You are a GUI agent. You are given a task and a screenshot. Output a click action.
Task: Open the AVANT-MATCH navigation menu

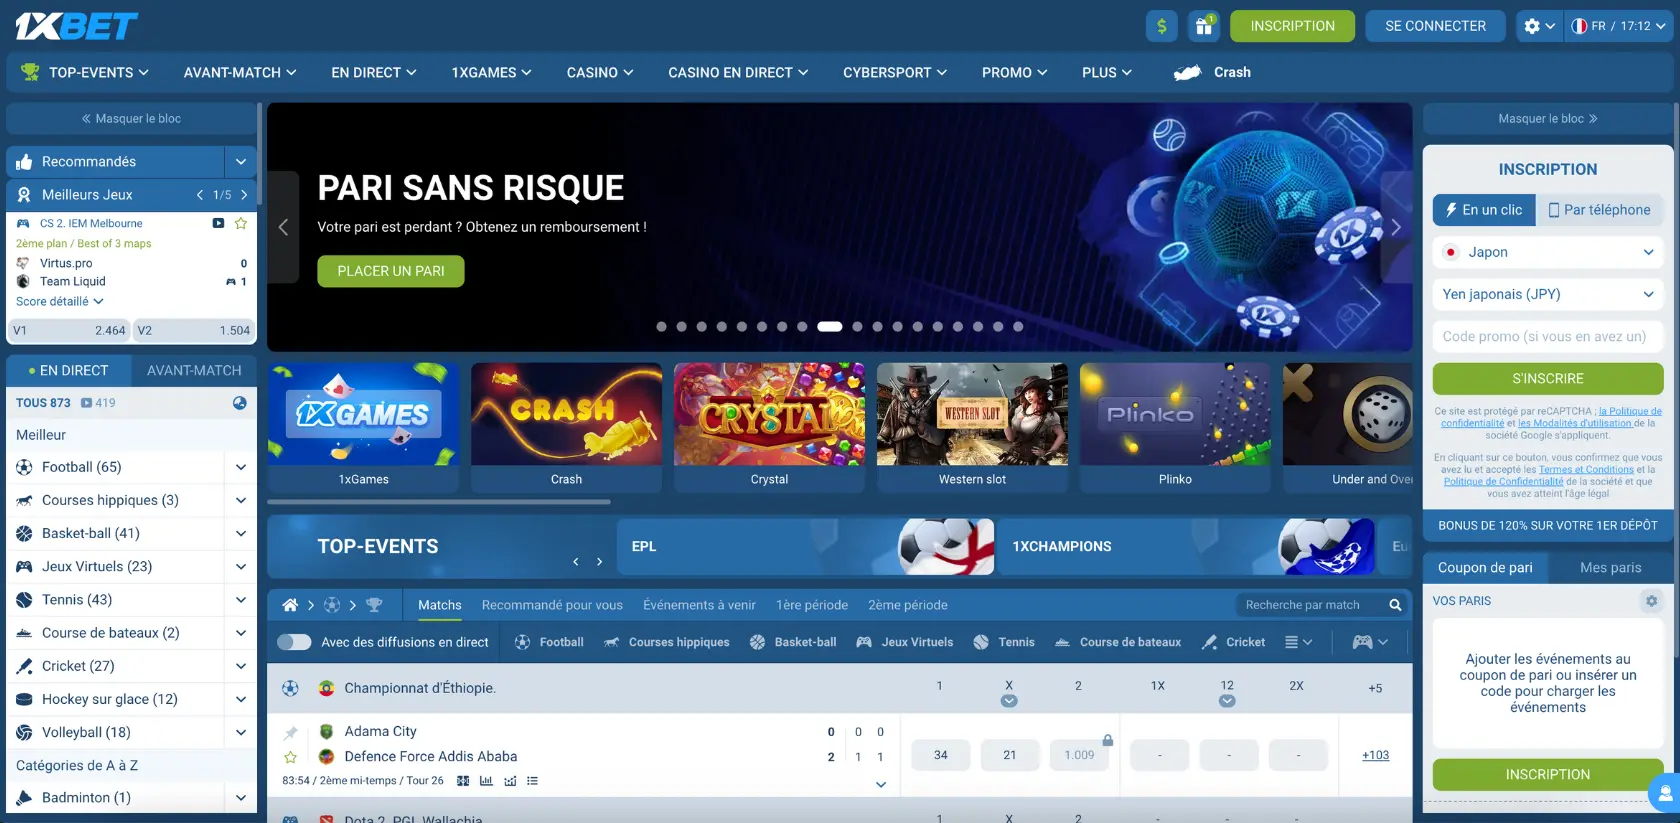[x=240, y=72]
